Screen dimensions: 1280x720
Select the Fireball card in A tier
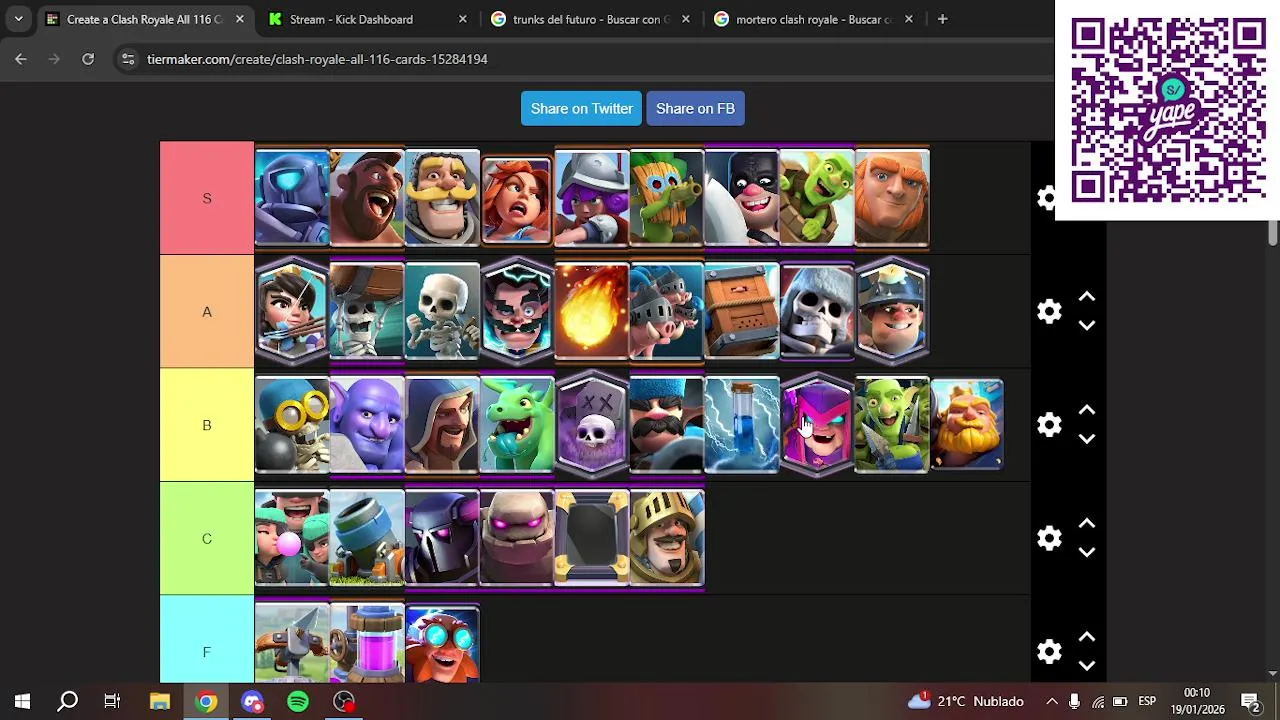pos(592,311)
